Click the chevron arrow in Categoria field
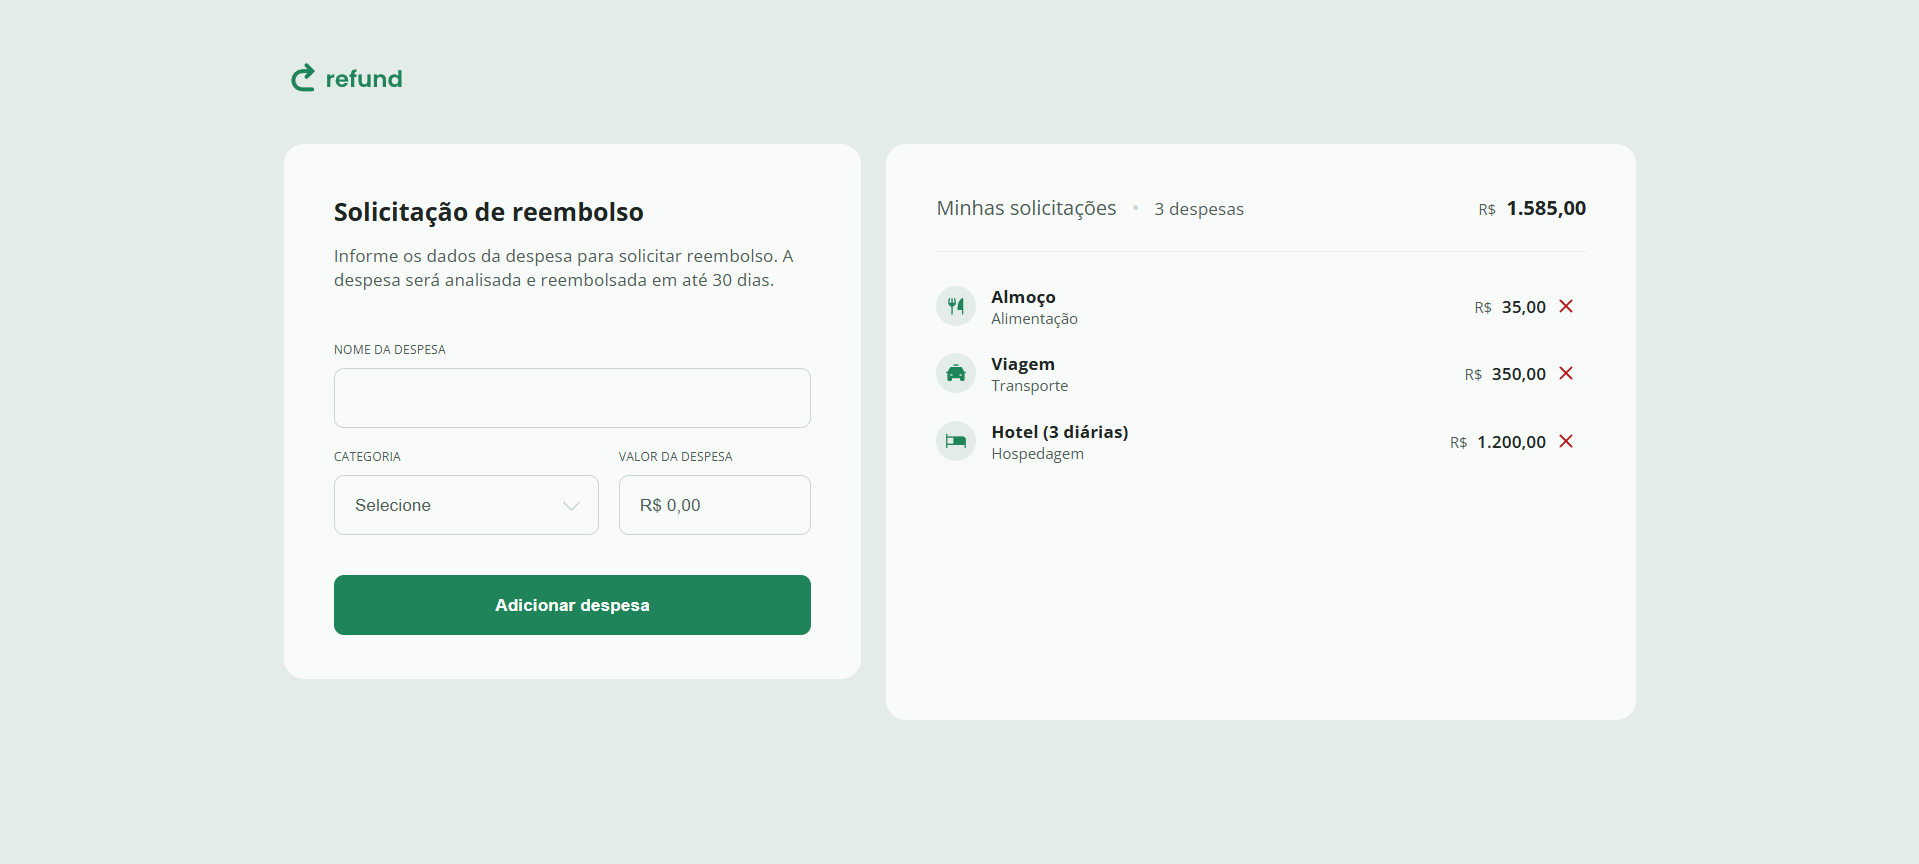The height and width of the screenshot is (864, 1919). pyautogui.click(x=571, y=506)
